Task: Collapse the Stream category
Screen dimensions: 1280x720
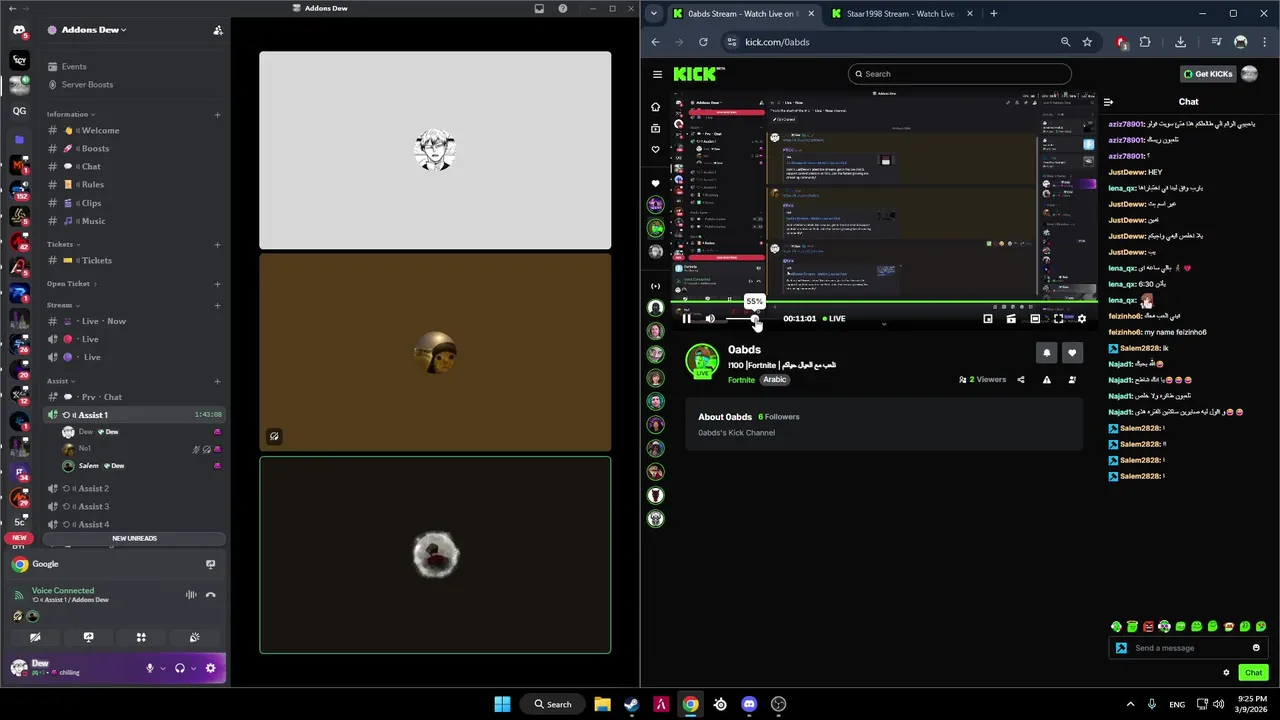Action: [62, 305]
